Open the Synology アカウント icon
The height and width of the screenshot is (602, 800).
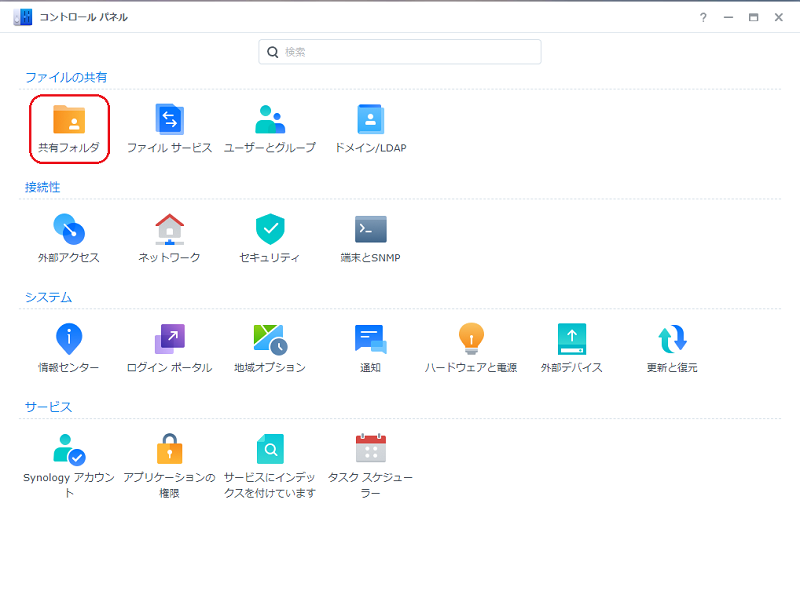(69, 449)
